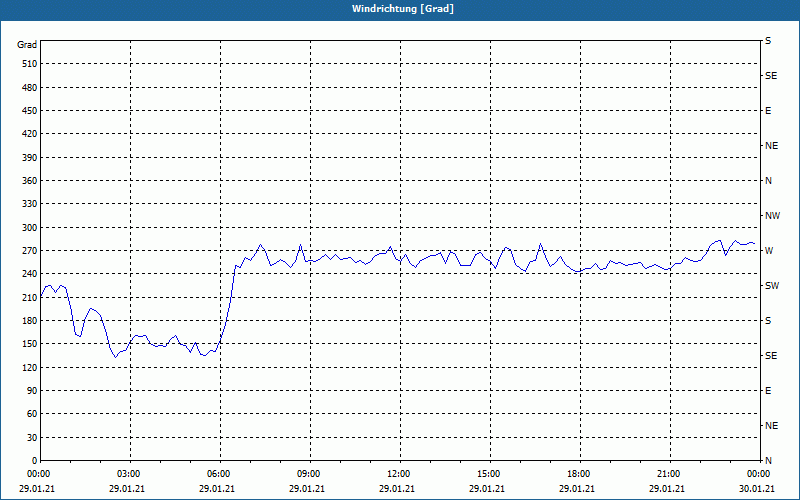Click the SW compass label
The height and width of the screenshot is (500, 800).
tap(772, 286)
